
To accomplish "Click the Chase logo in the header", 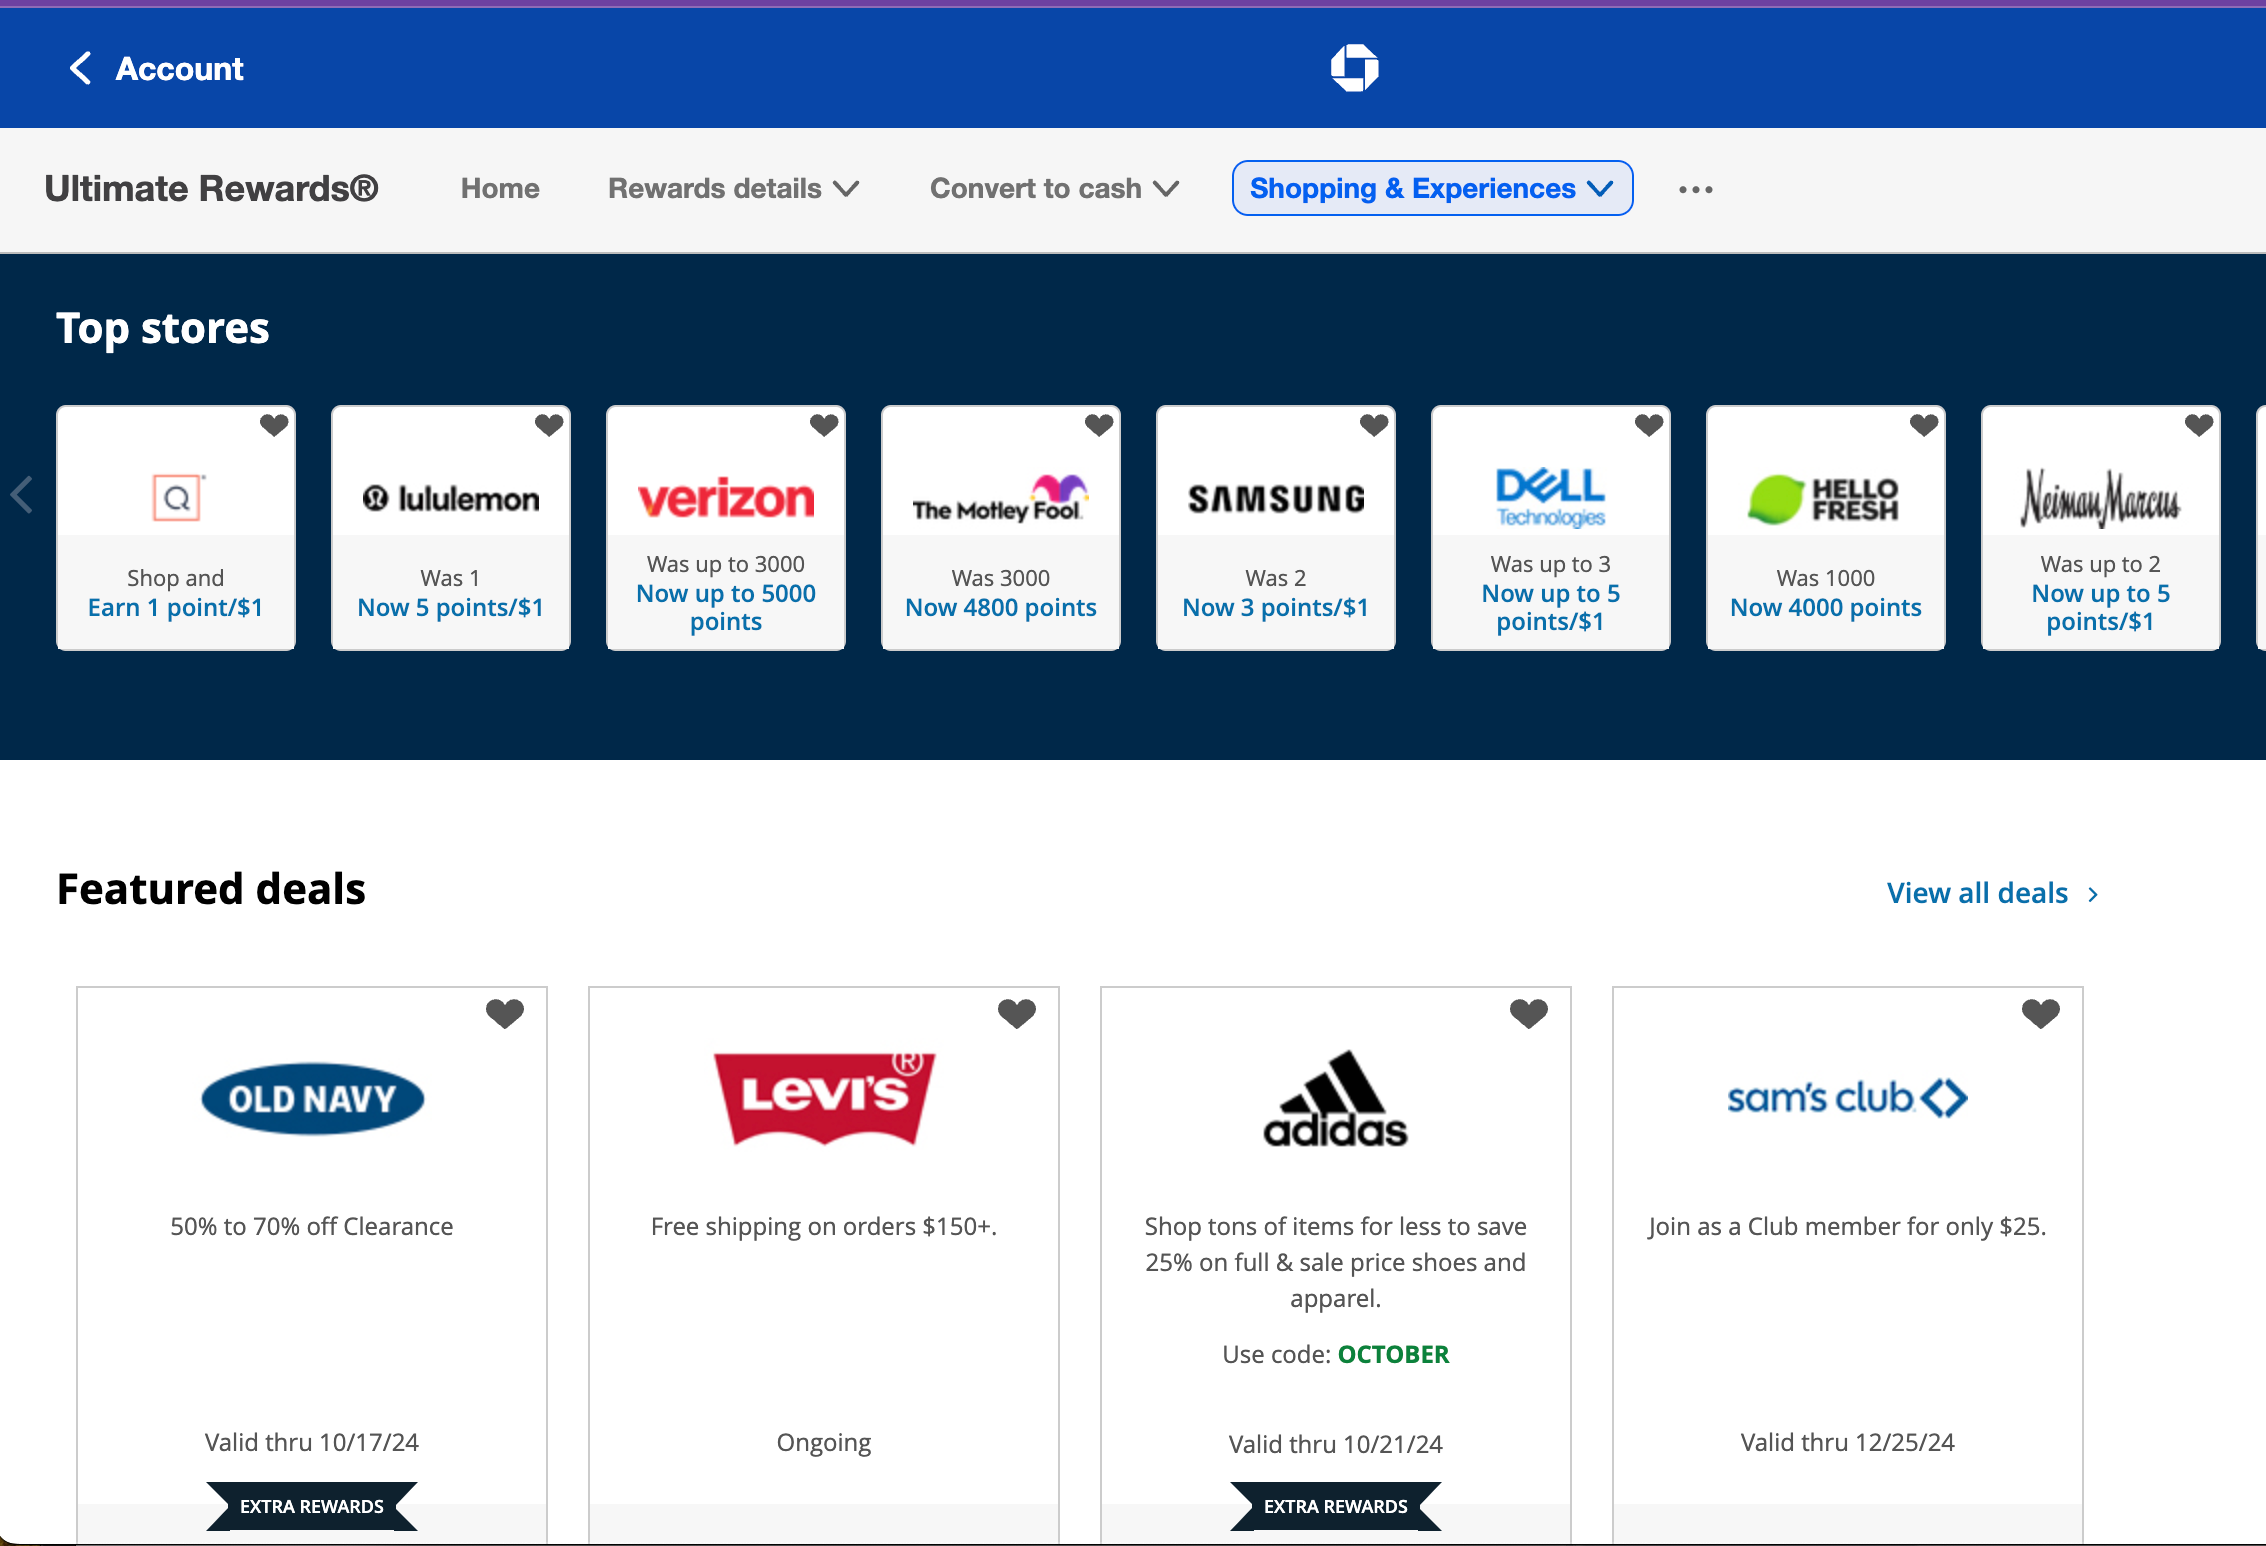I will [x=1354, y=67].
